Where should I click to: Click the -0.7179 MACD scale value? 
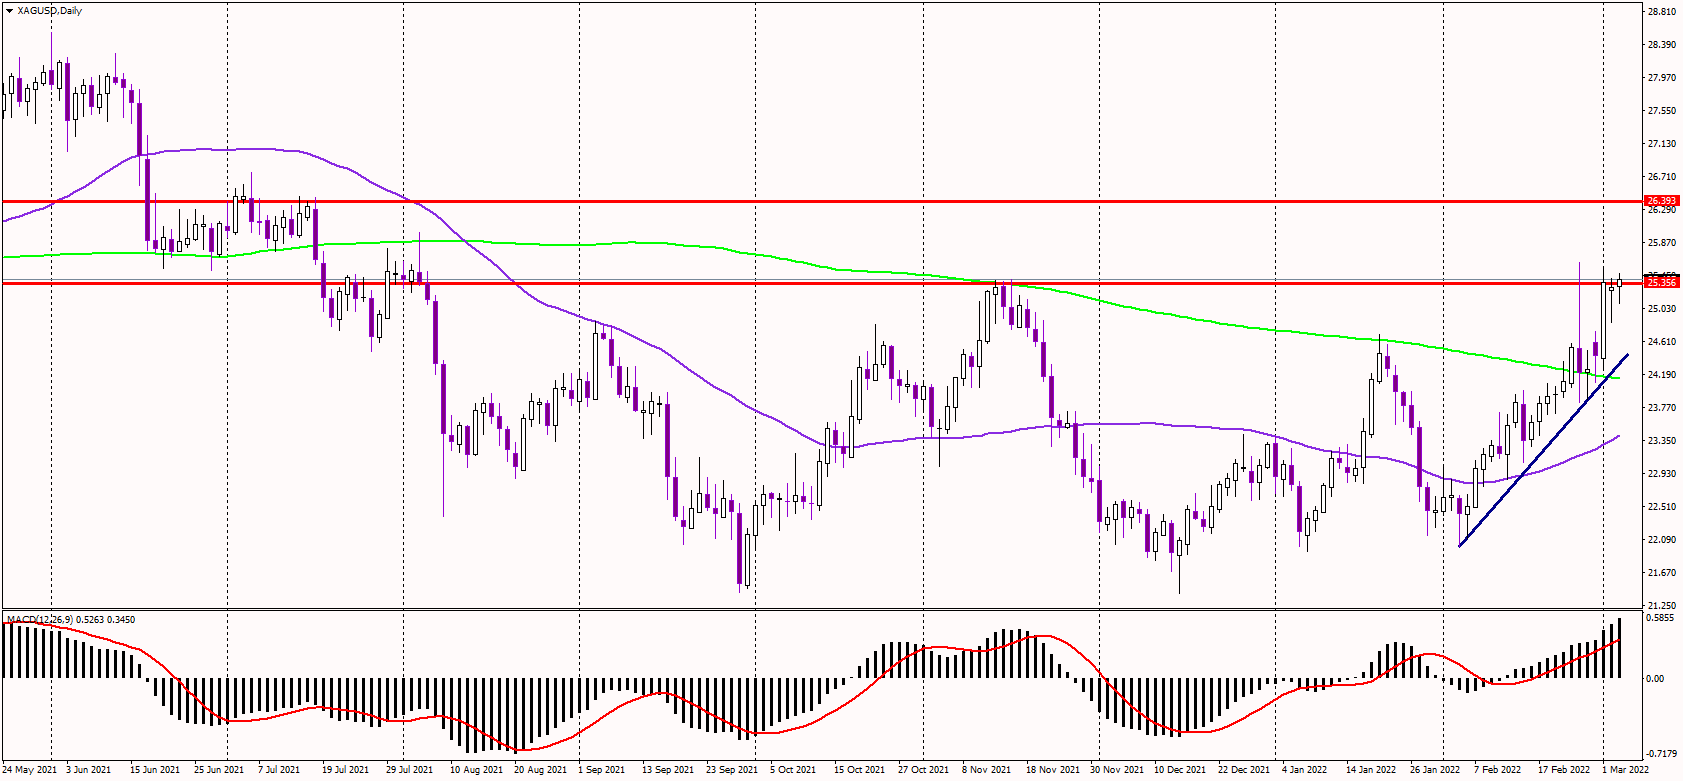[x=1661, y=753]
